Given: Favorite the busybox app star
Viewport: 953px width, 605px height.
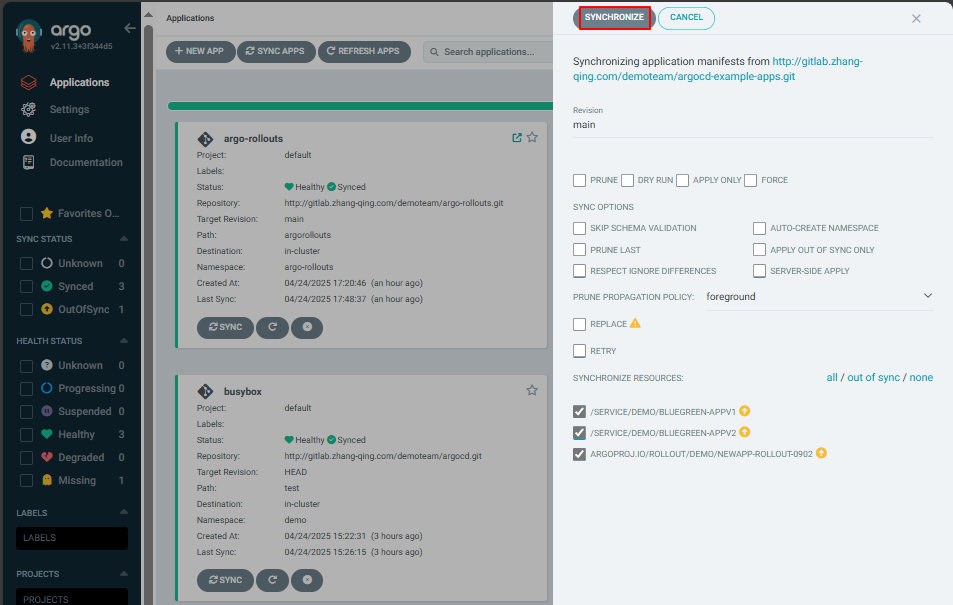Looking at the screenshot, I should tap(532, 390).
